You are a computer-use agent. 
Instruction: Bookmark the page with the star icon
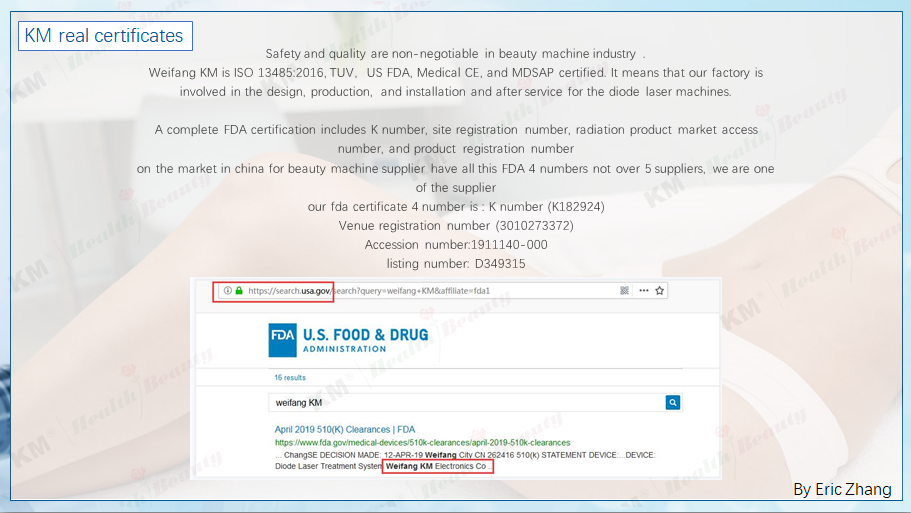pyautogui.click(x=659, y=290)
